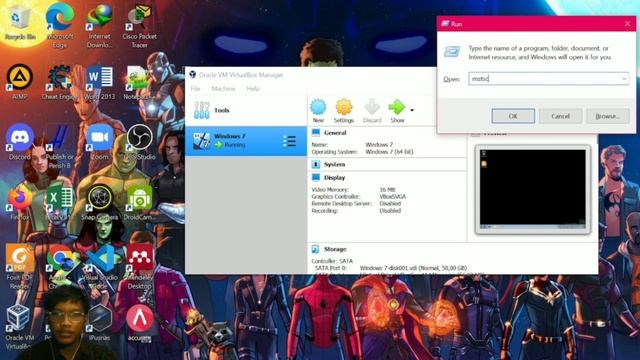Click 'Controller: SATA' text under Storage
The height and width of the screenshot is (360, 640).
pos(332,261)
